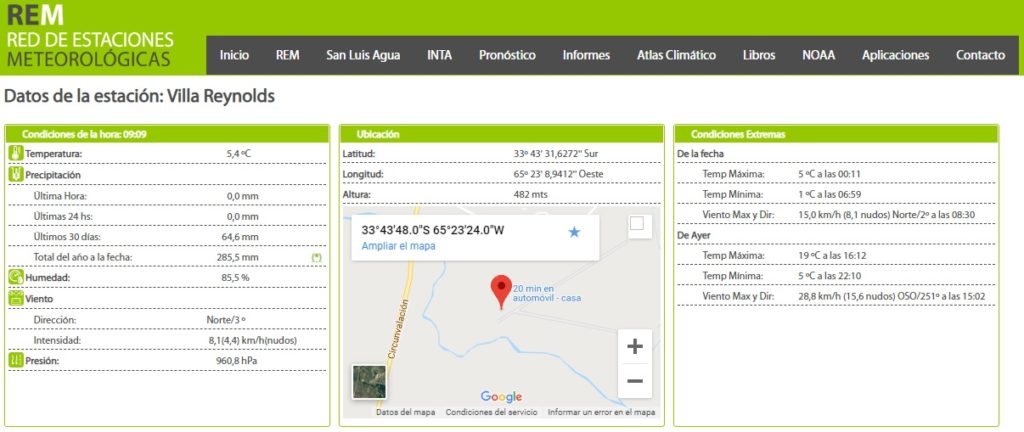Click the rain gauge icon beside Precipitación
Viewport: 1024px width, 432px height.
coord(16,174)
